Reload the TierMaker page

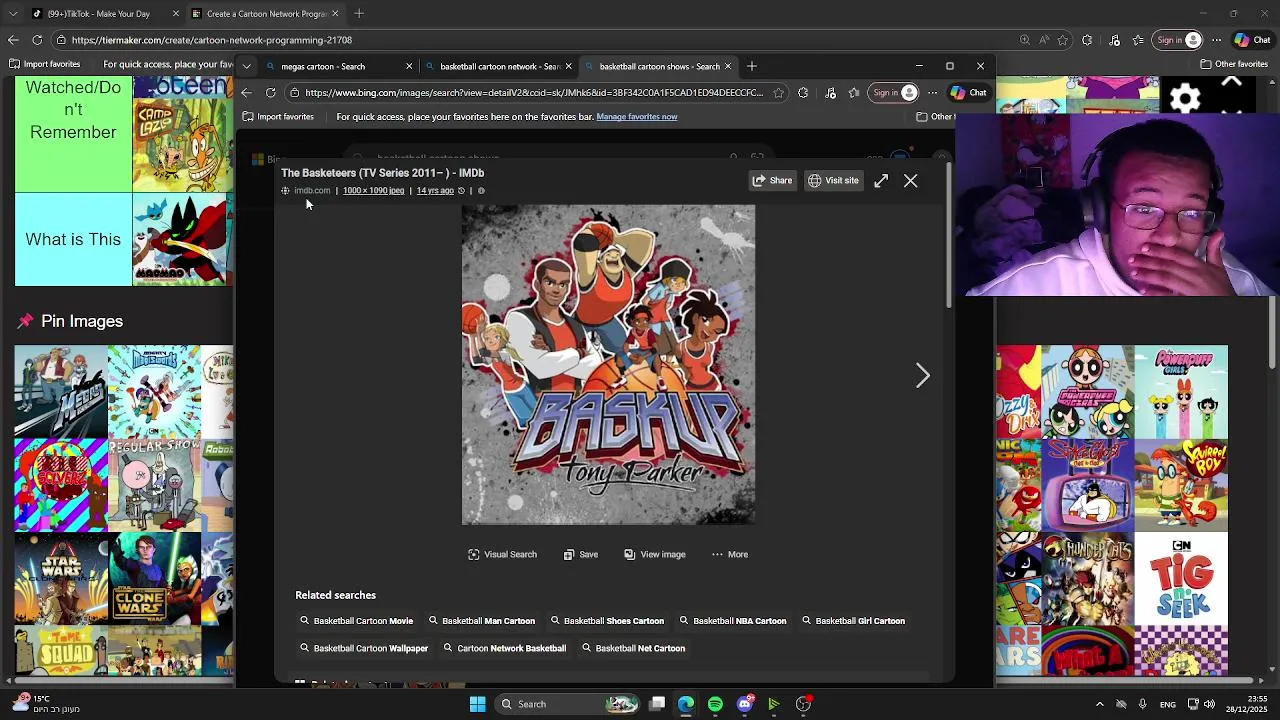click(37, 40)
